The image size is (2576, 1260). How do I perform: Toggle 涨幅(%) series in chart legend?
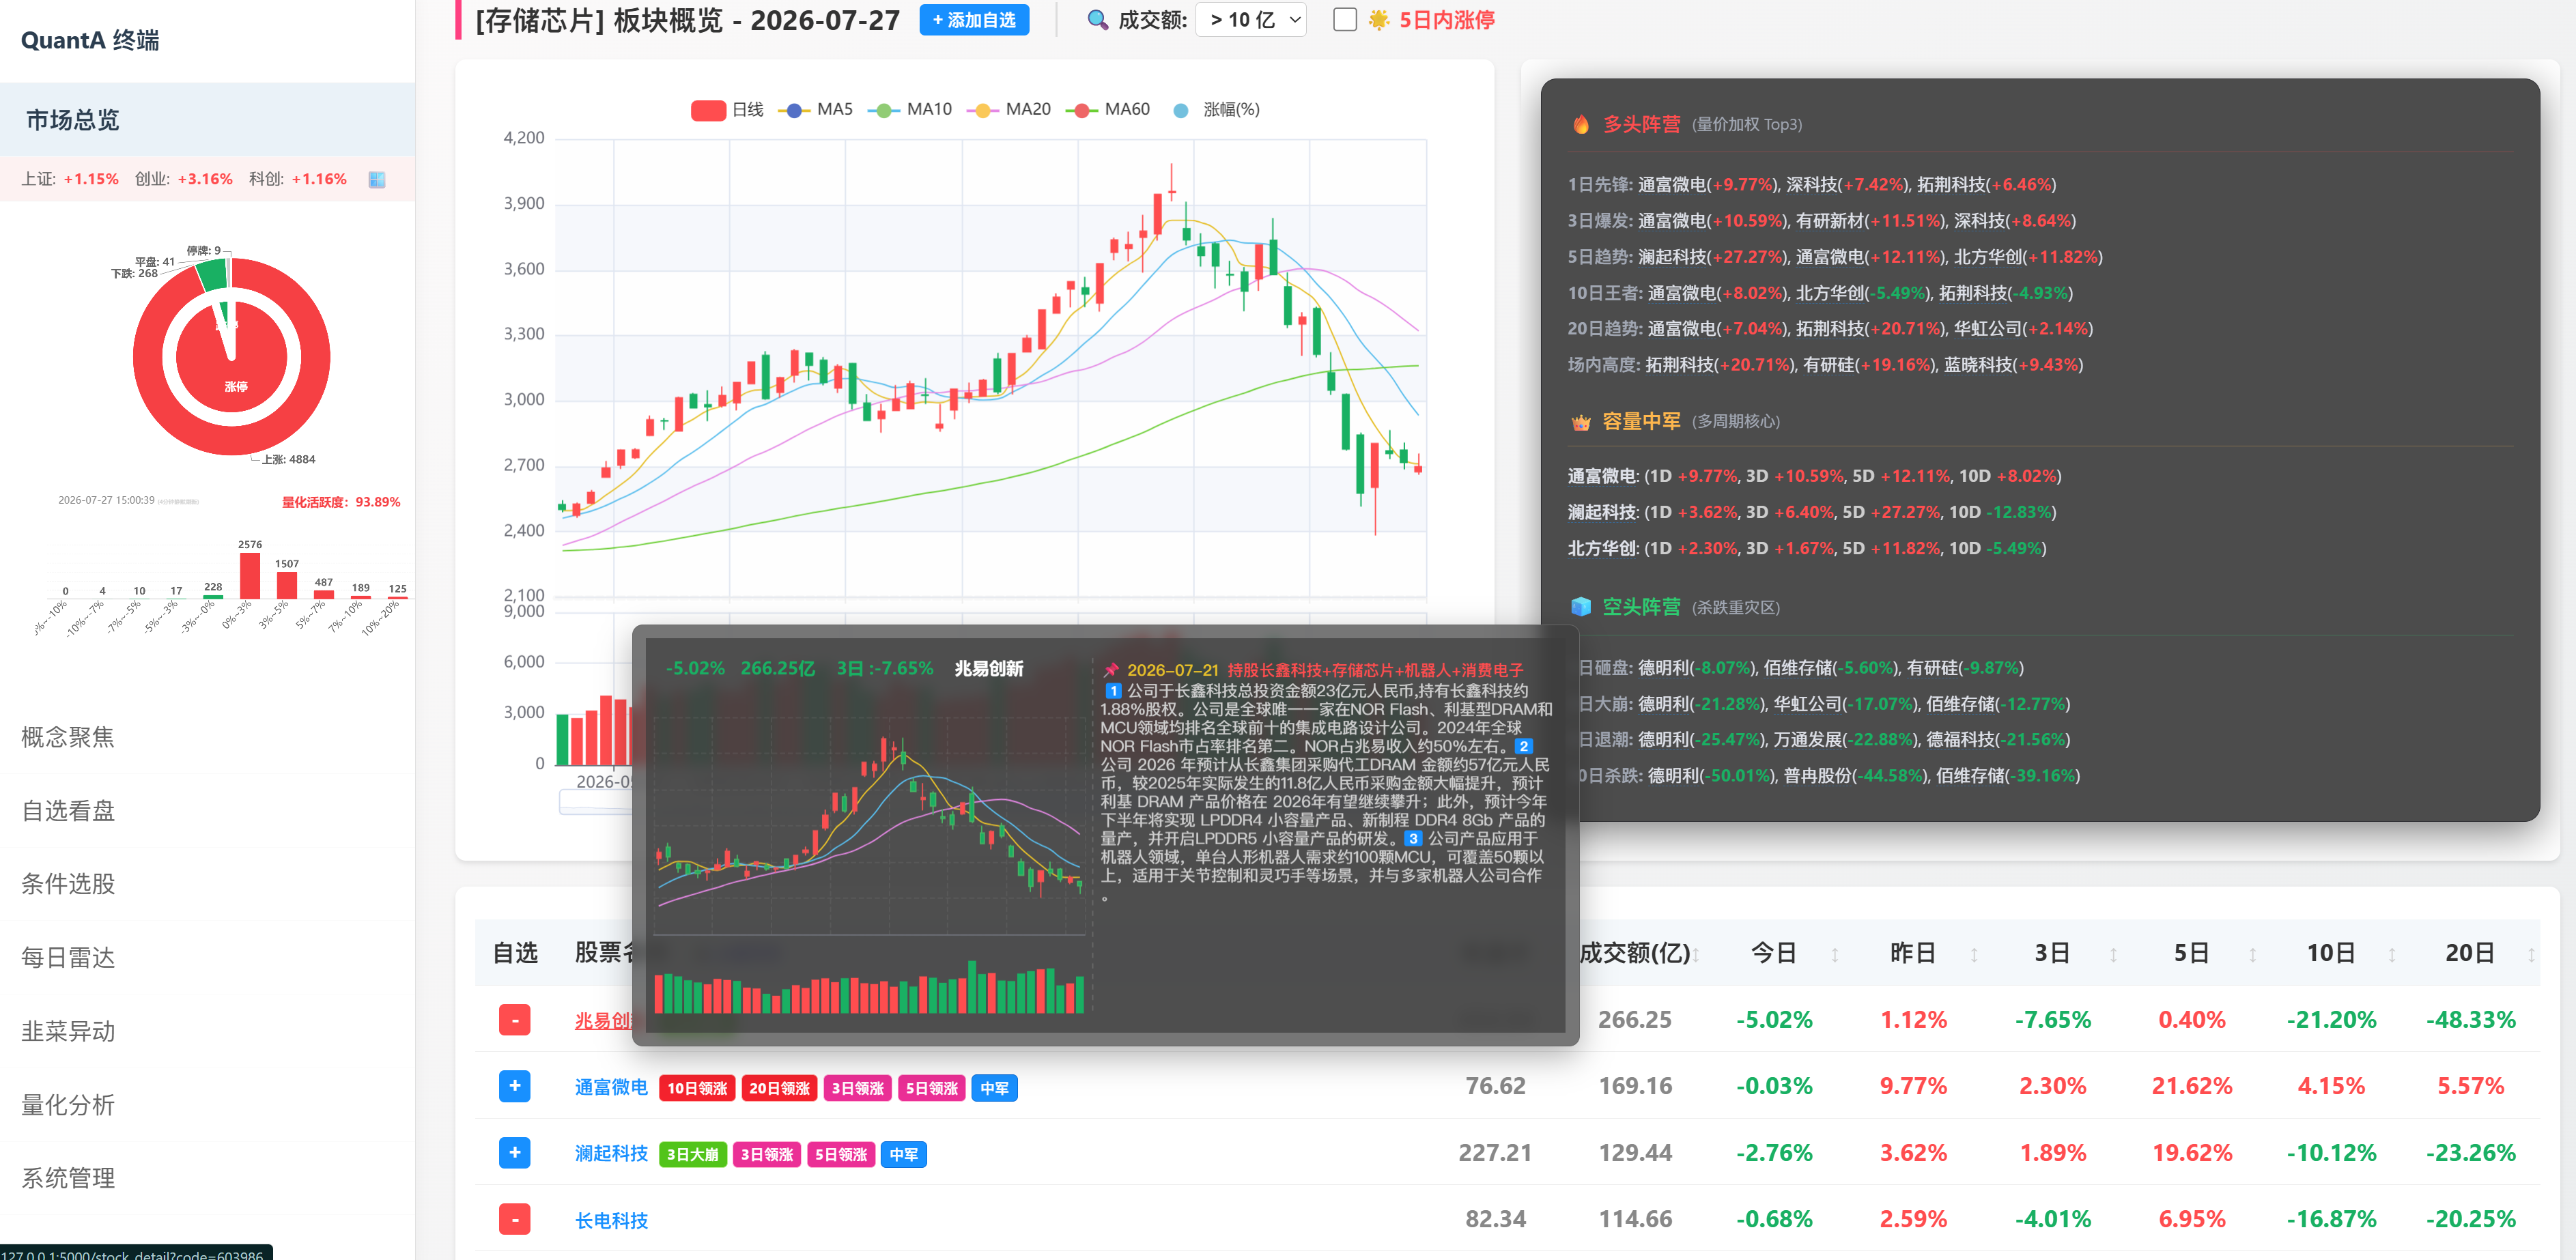coord(1215,110)
